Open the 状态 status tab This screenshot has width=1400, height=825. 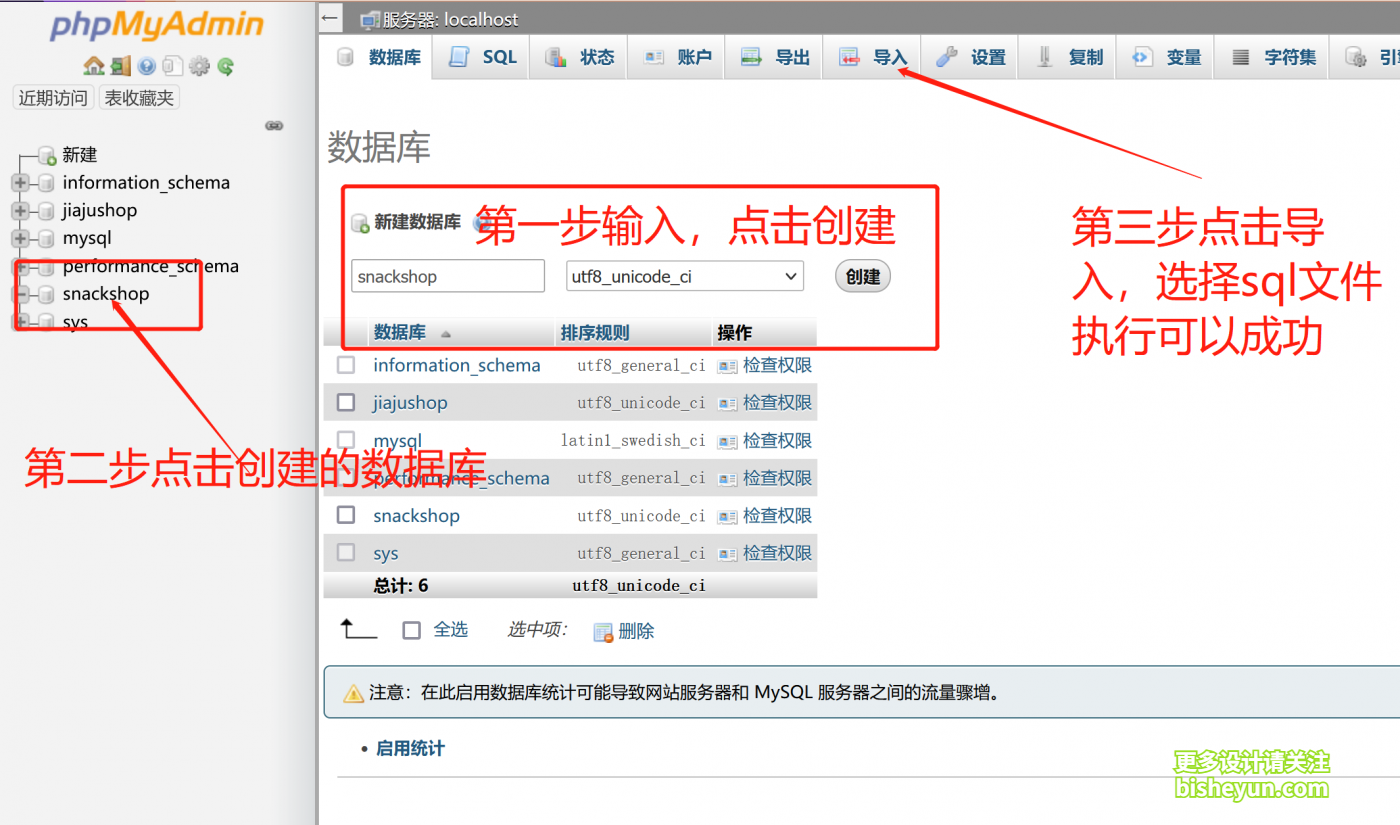(581, 57)
